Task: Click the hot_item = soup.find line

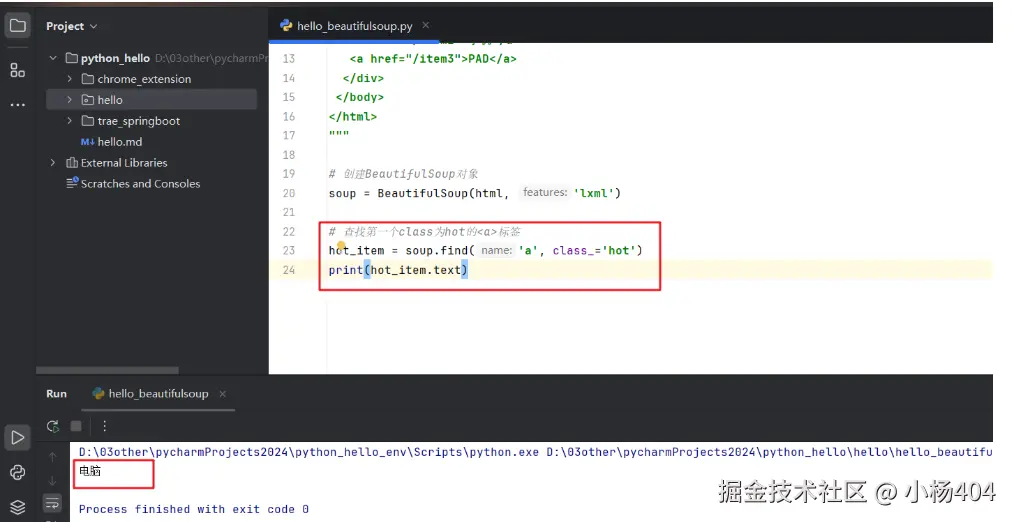Action: click(x=485, y=250)
